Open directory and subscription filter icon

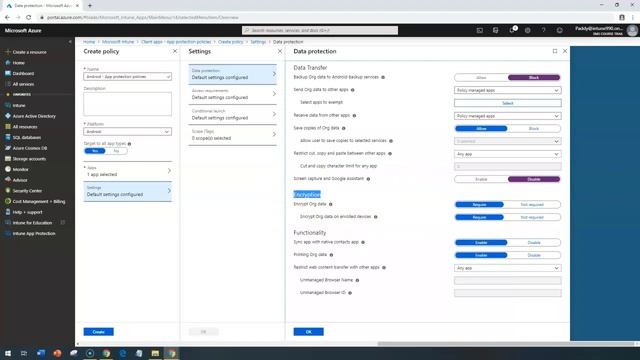click(496, 30)
